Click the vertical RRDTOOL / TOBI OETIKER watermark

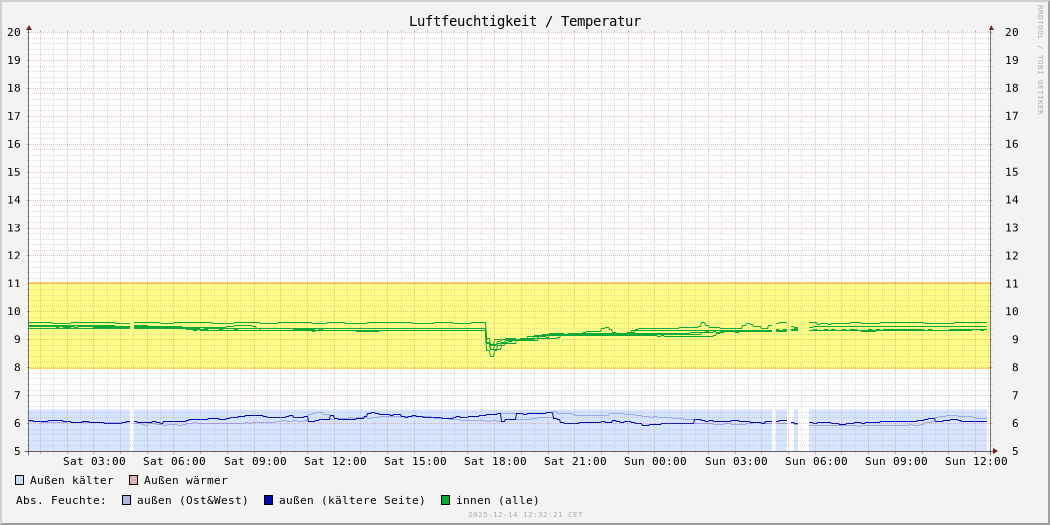[x=1040, y=60]
